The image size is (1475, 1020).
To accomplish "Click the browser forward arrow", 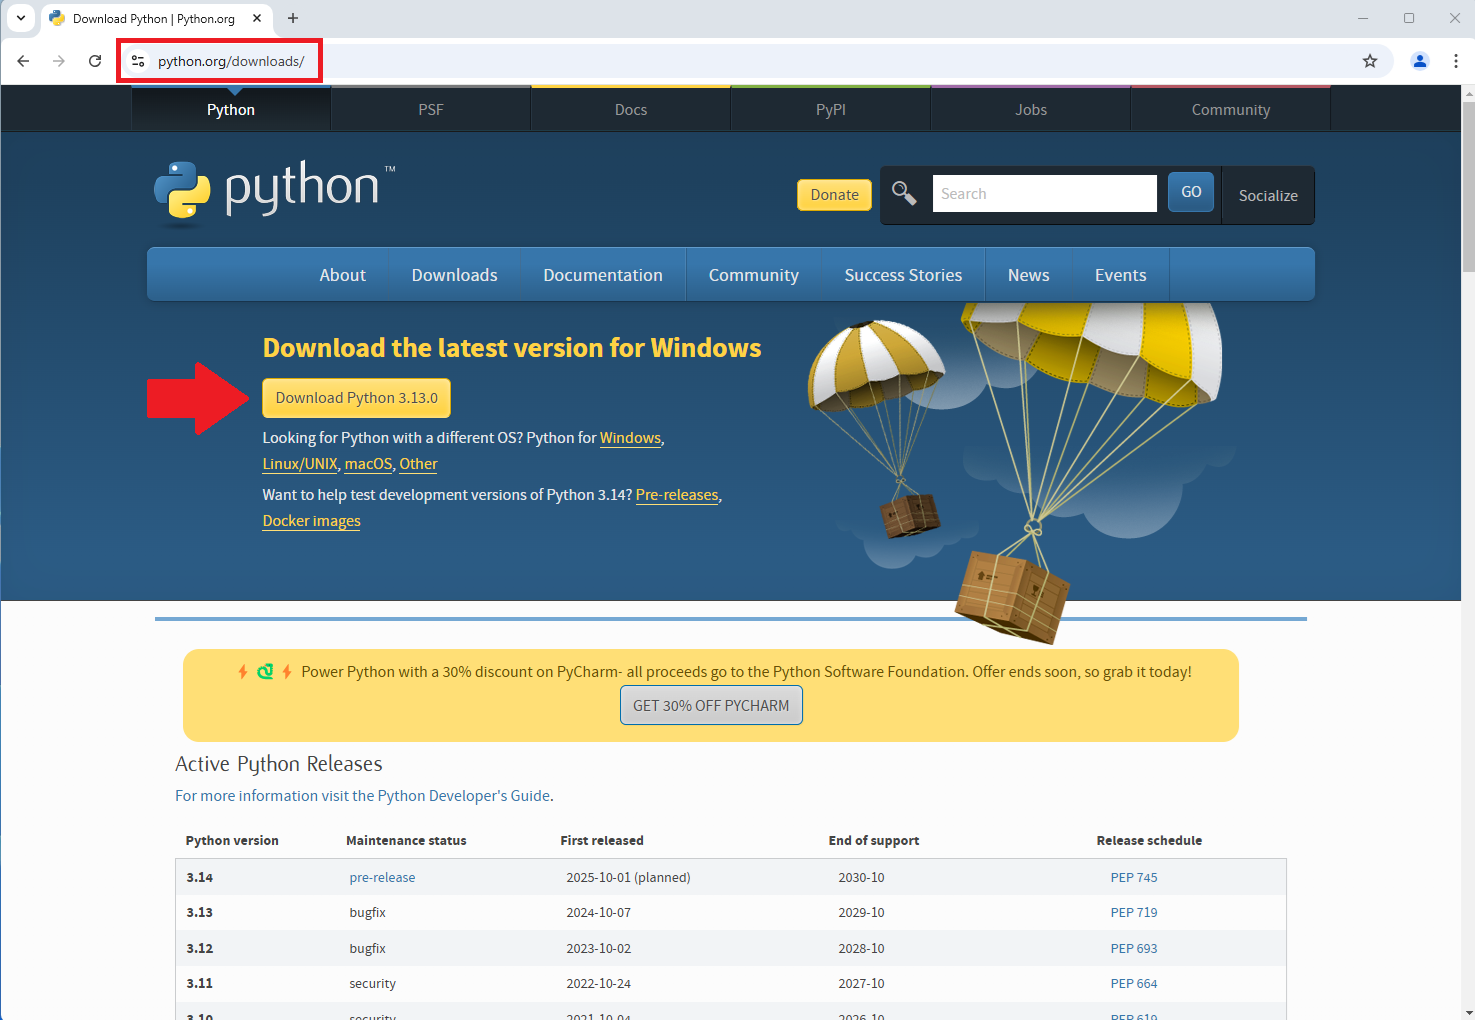I will 59,61.
